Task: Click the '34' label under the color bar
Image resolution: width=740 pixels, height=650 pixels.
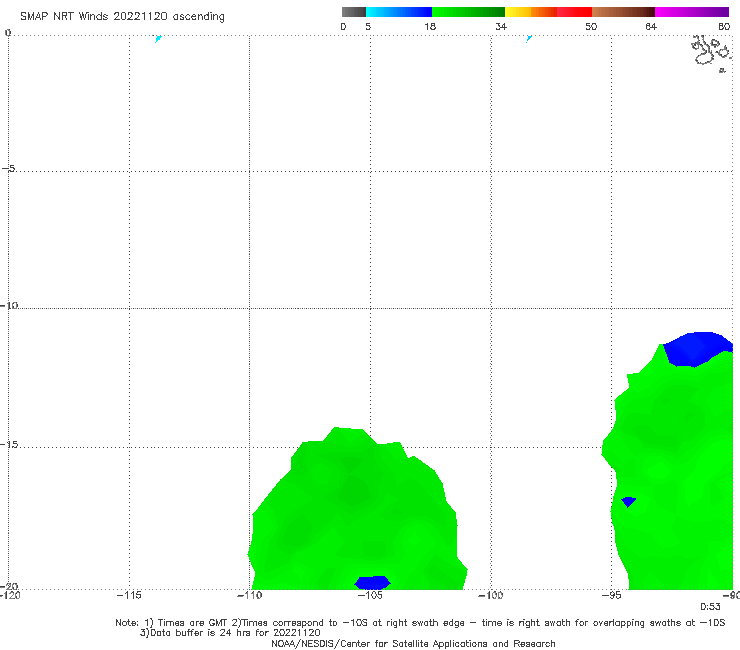Action: 501,26
